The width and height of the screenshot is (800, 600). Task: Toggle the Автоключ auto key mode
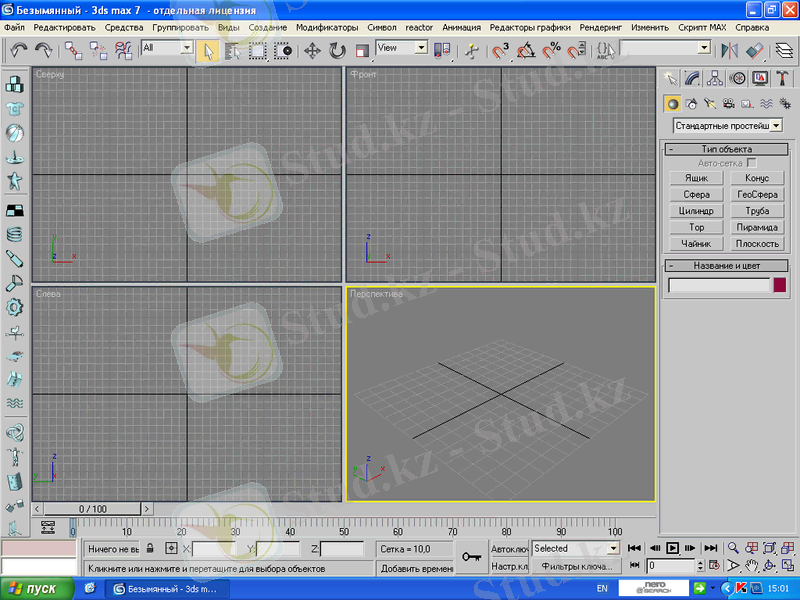[508, 548]
